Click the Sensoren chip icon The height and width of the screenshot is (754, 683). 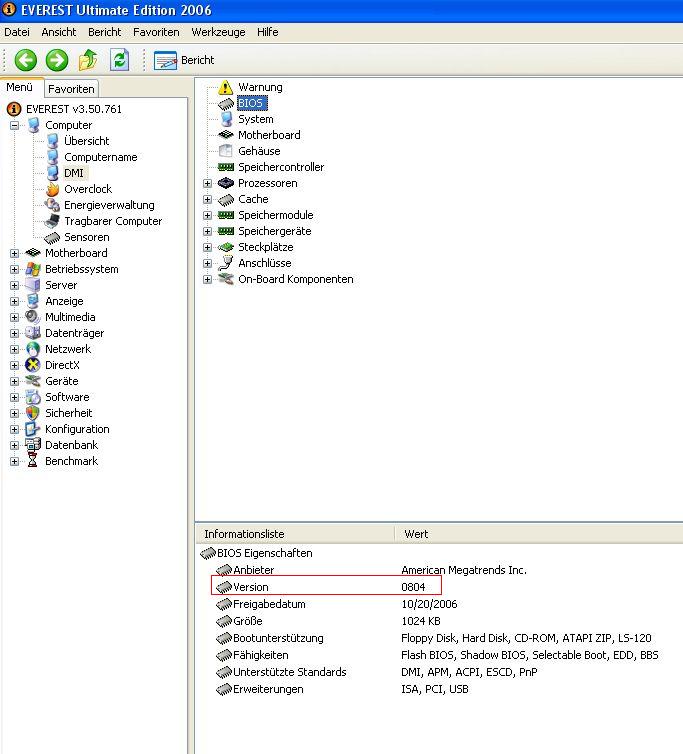pos(52,238)
